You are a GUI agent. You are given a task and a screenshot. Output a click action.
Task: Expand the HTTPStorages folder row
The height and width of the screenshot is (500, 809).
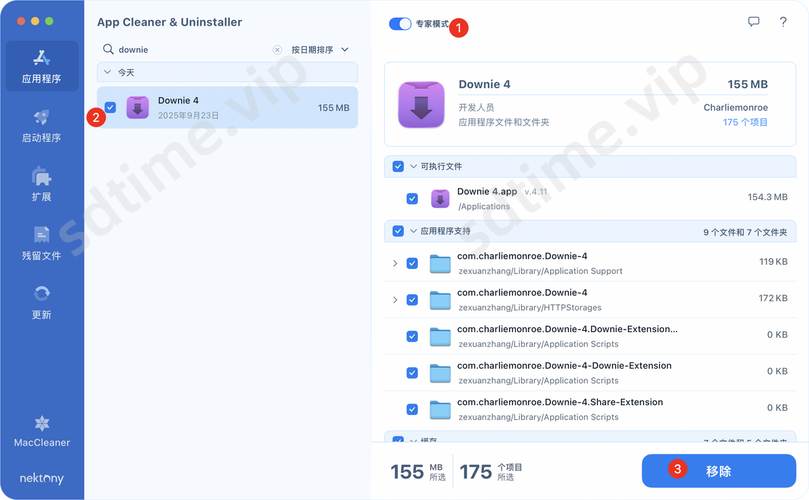point(395,300)
